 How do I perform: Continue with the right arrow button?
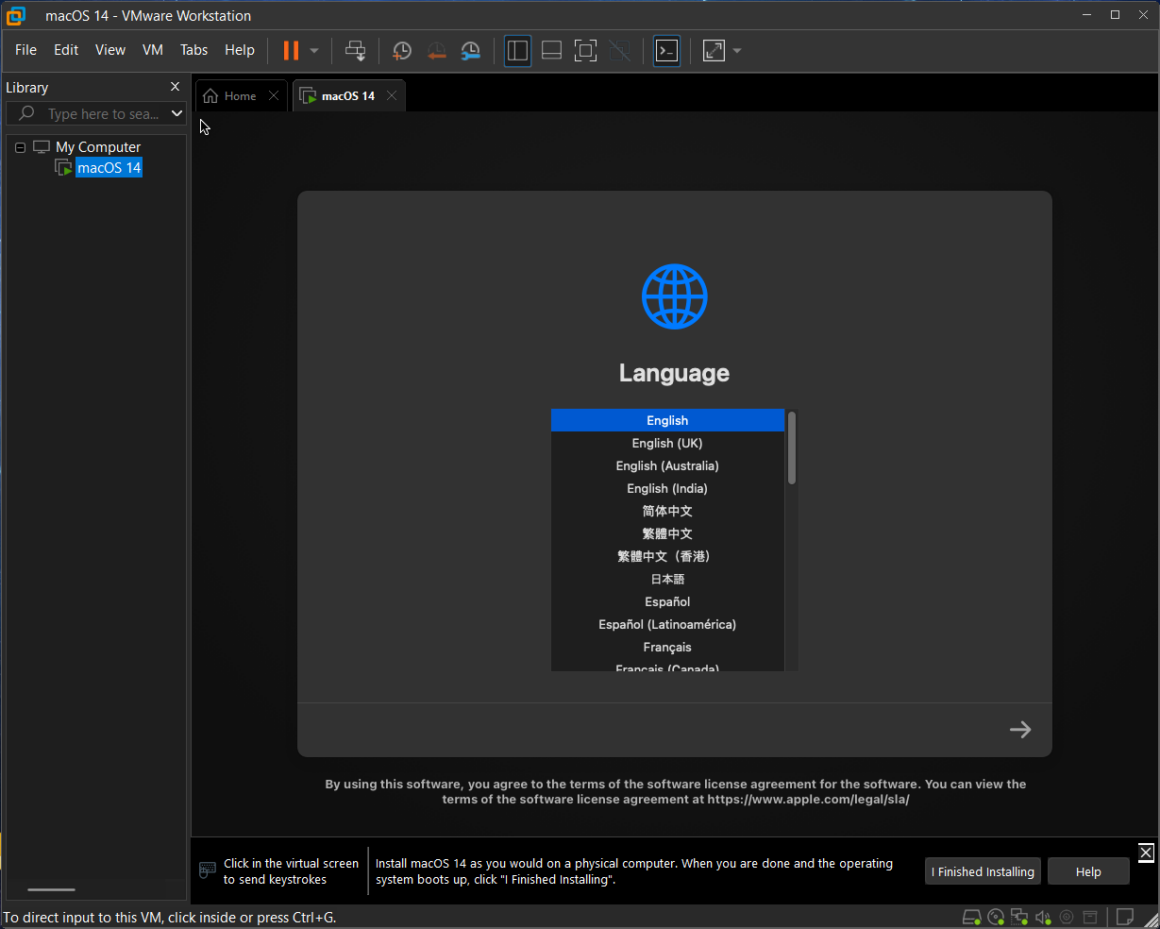1020,729
